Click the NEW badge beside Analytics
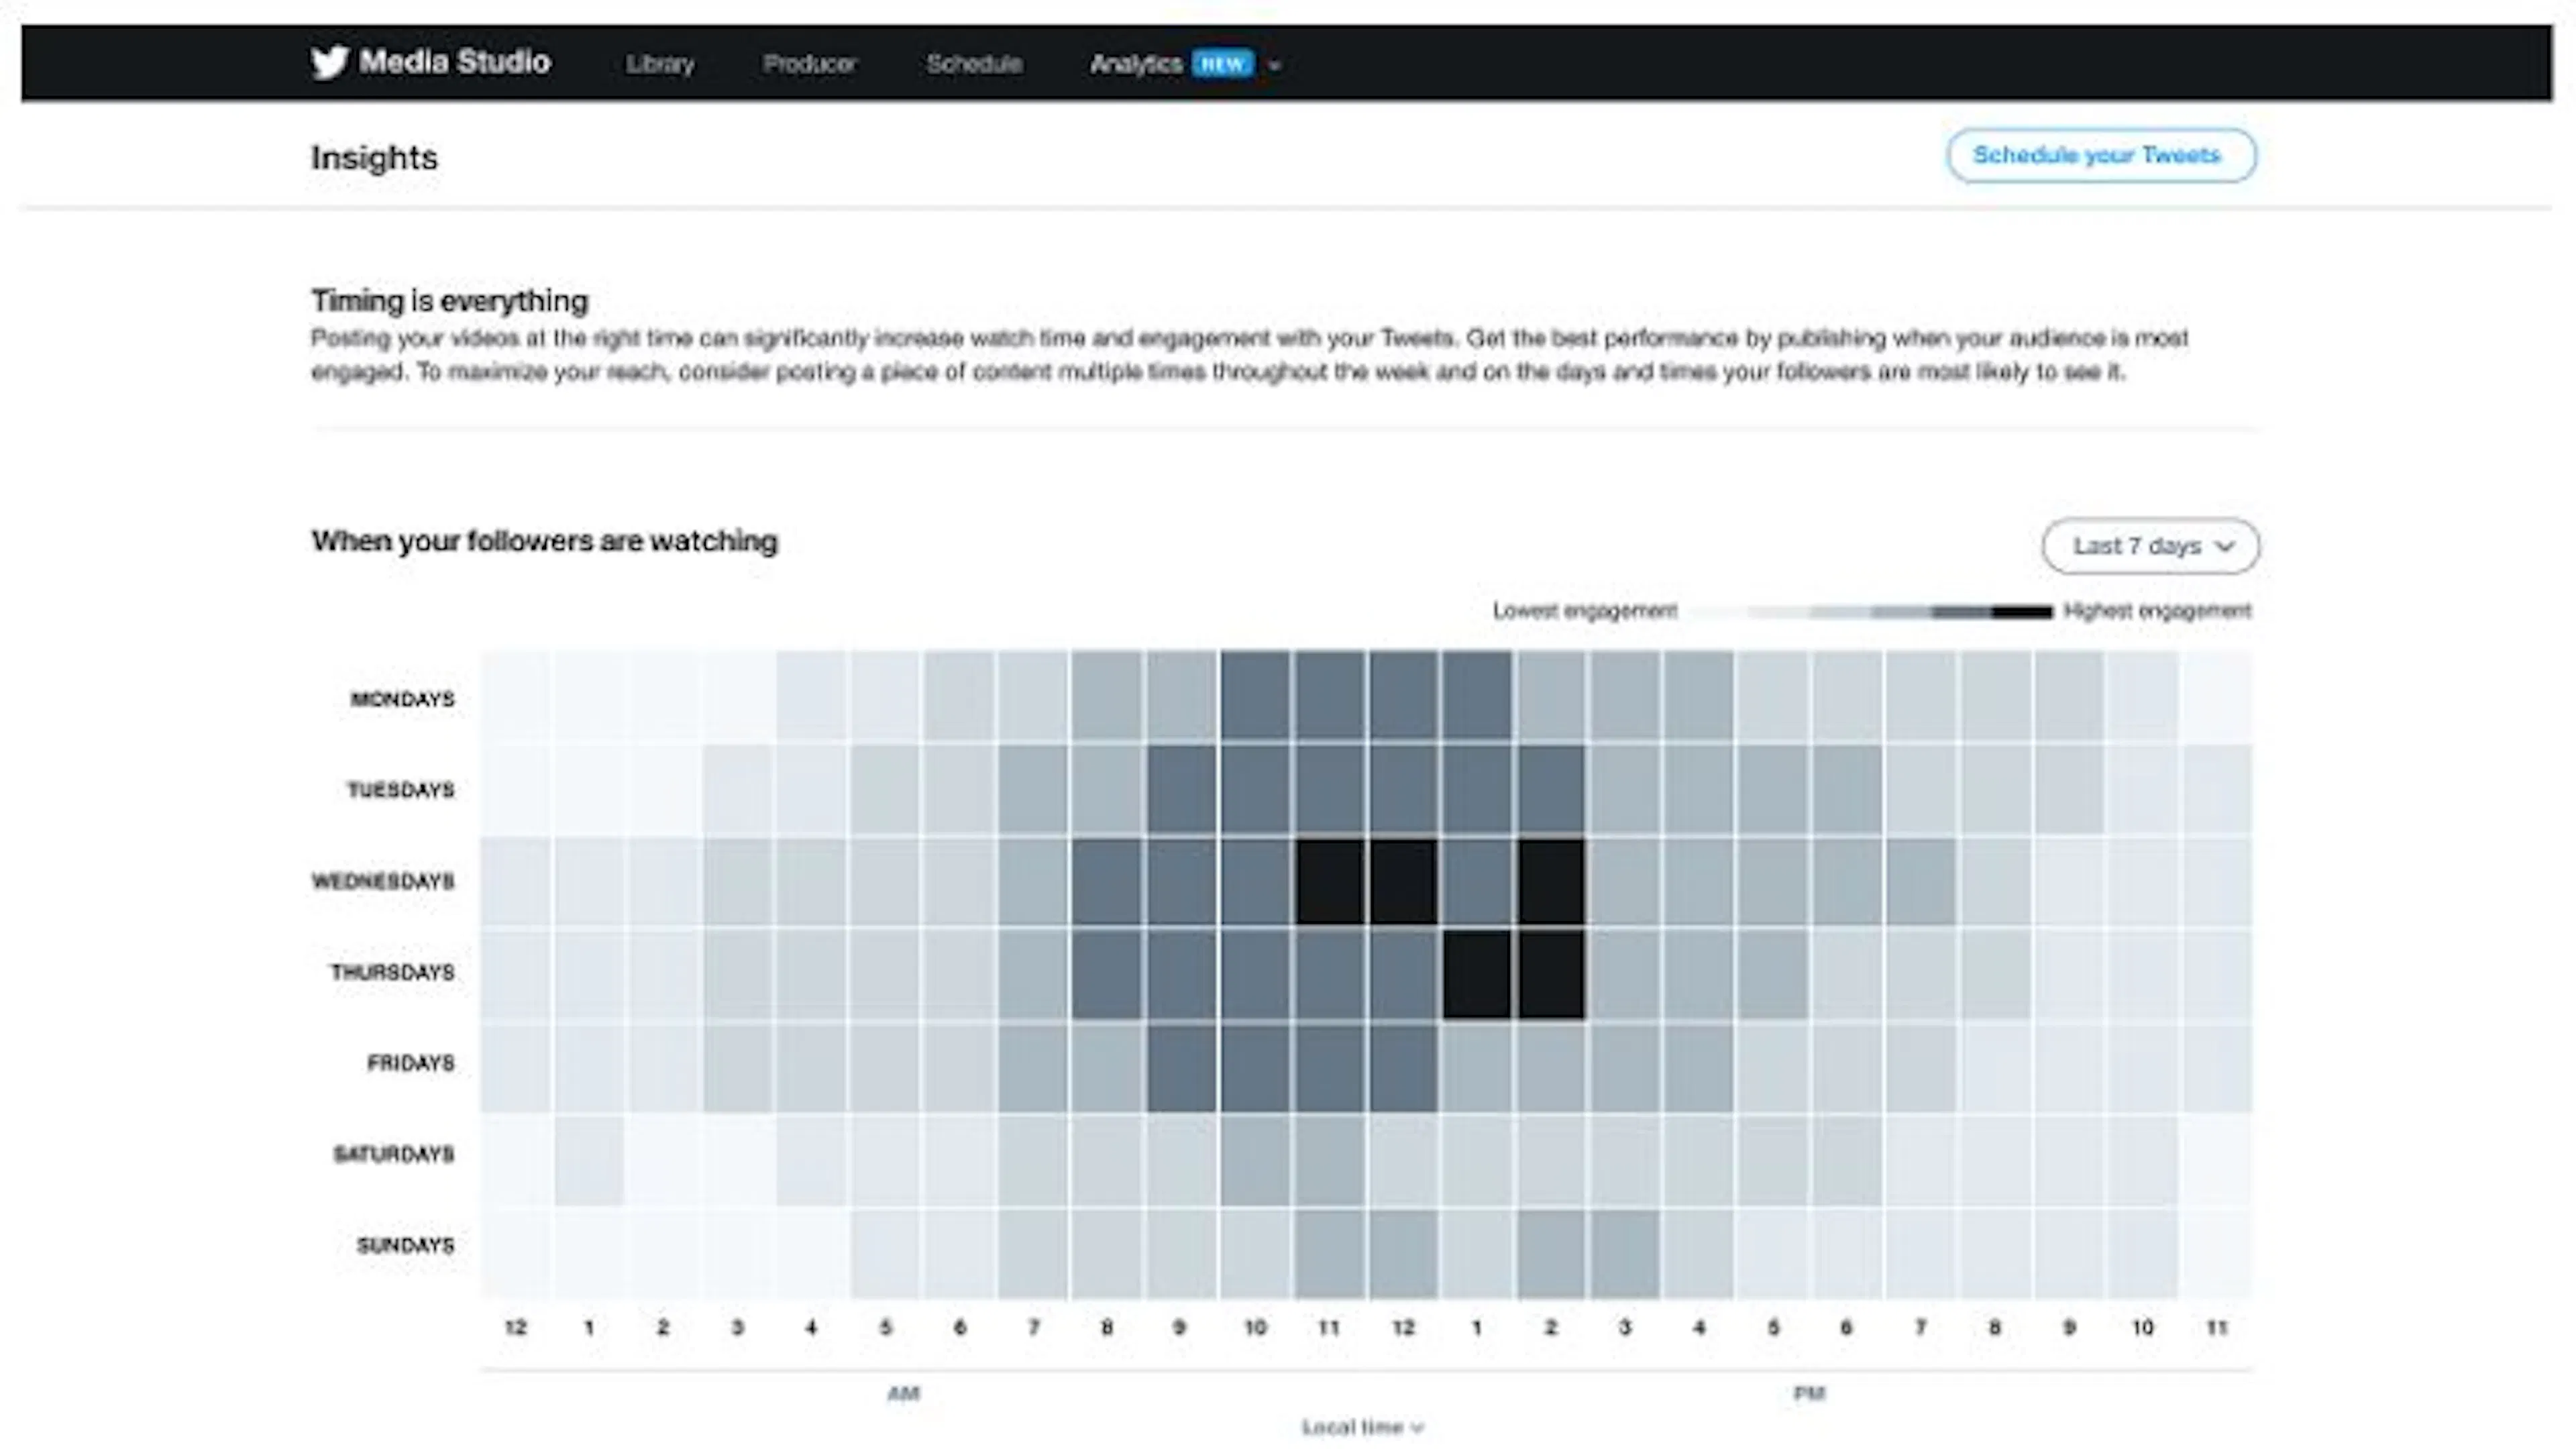Viewport: 2576px width, 1449px height. [x=1222, y=65]
